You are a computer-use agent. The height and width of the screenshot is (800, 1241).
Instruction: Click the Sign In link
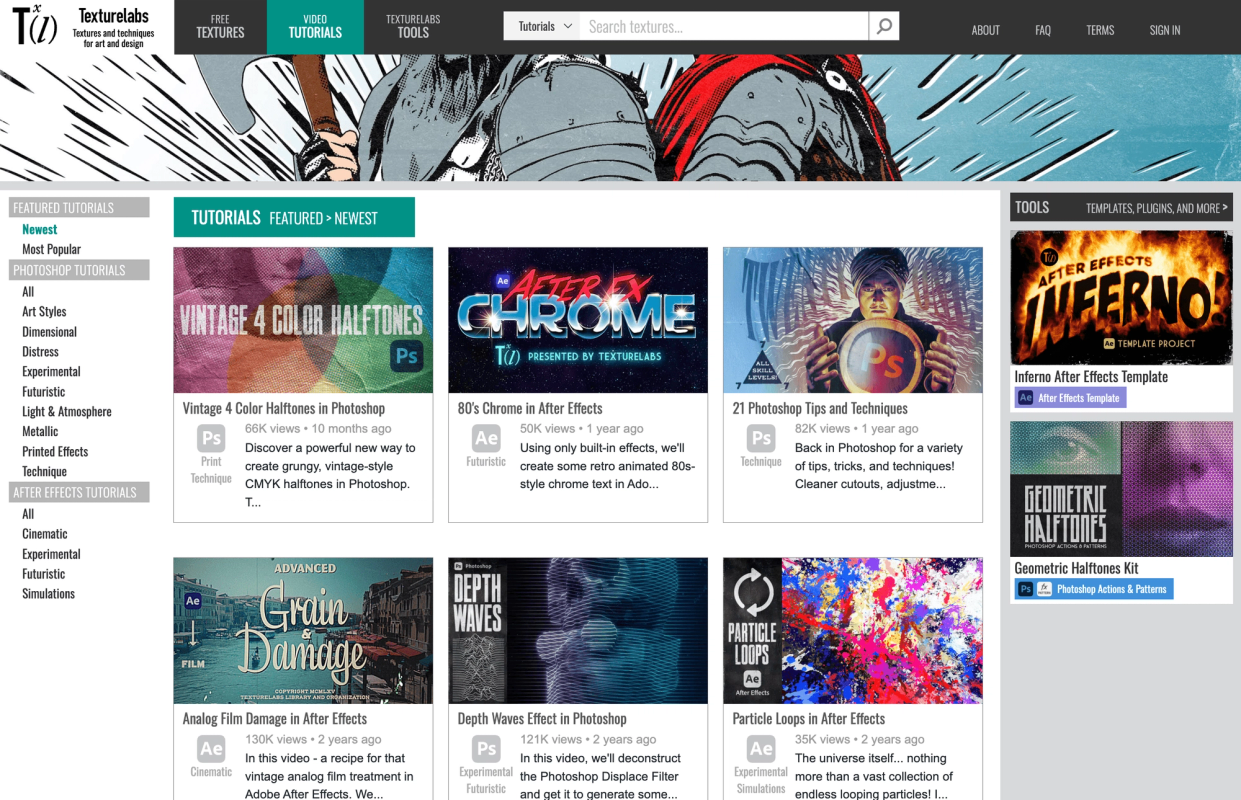click(1165, 30)
